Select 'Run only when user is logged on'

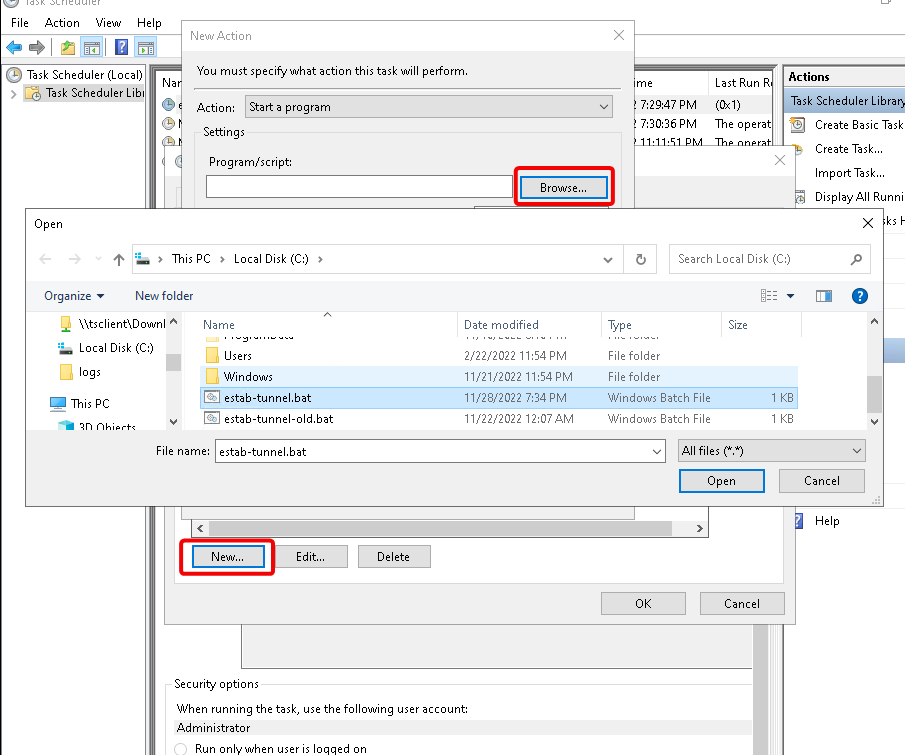[x=181, y=749]
